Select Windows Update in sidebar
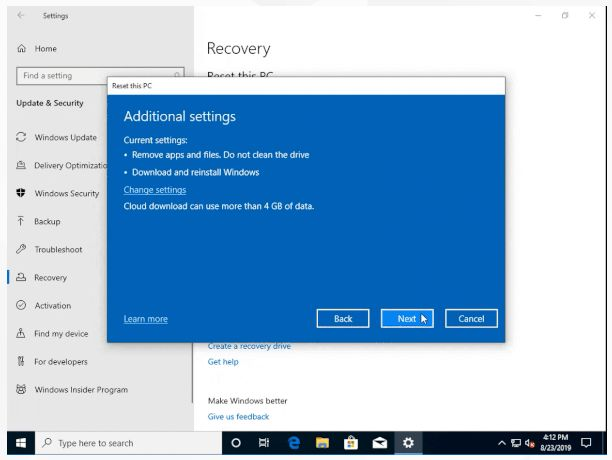 pyautogui.click(x=66, y=137)
